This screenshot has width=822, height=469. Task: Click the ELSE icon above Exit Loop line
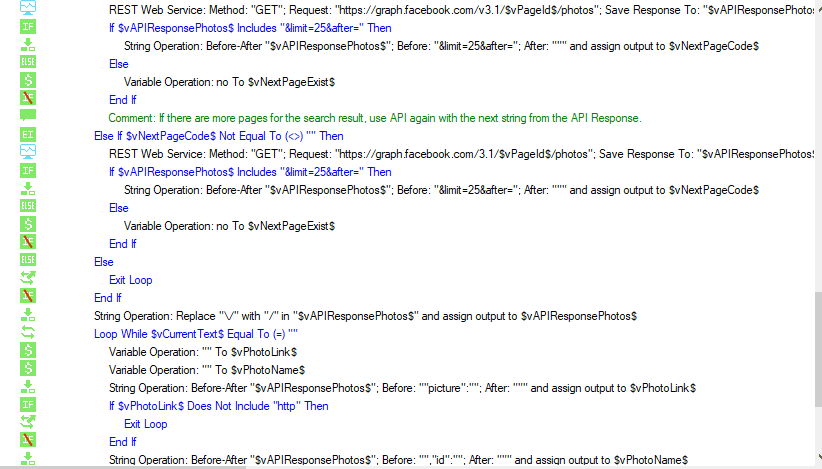click(x=28, y=260)
